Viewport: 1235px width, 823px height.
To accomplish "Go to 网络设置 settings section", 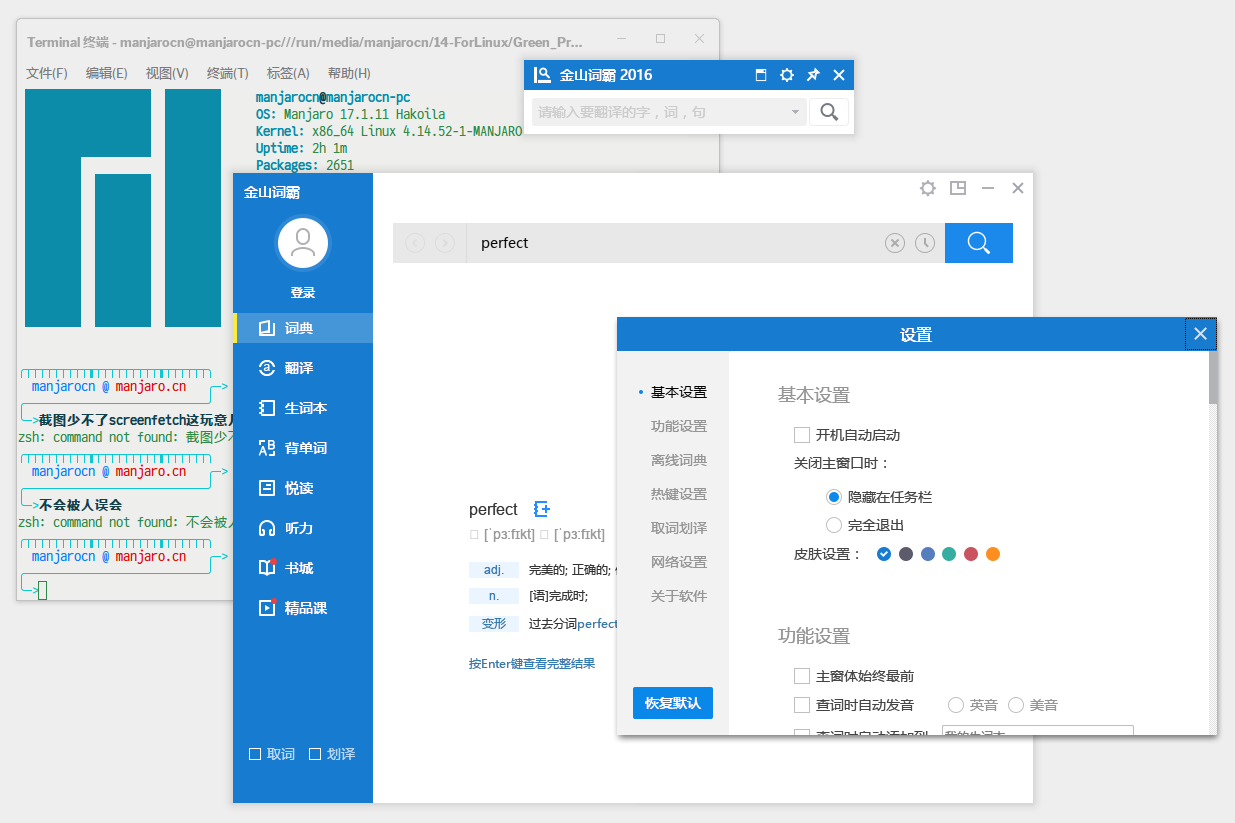I will pyautogui.click(x=679, y=562).
